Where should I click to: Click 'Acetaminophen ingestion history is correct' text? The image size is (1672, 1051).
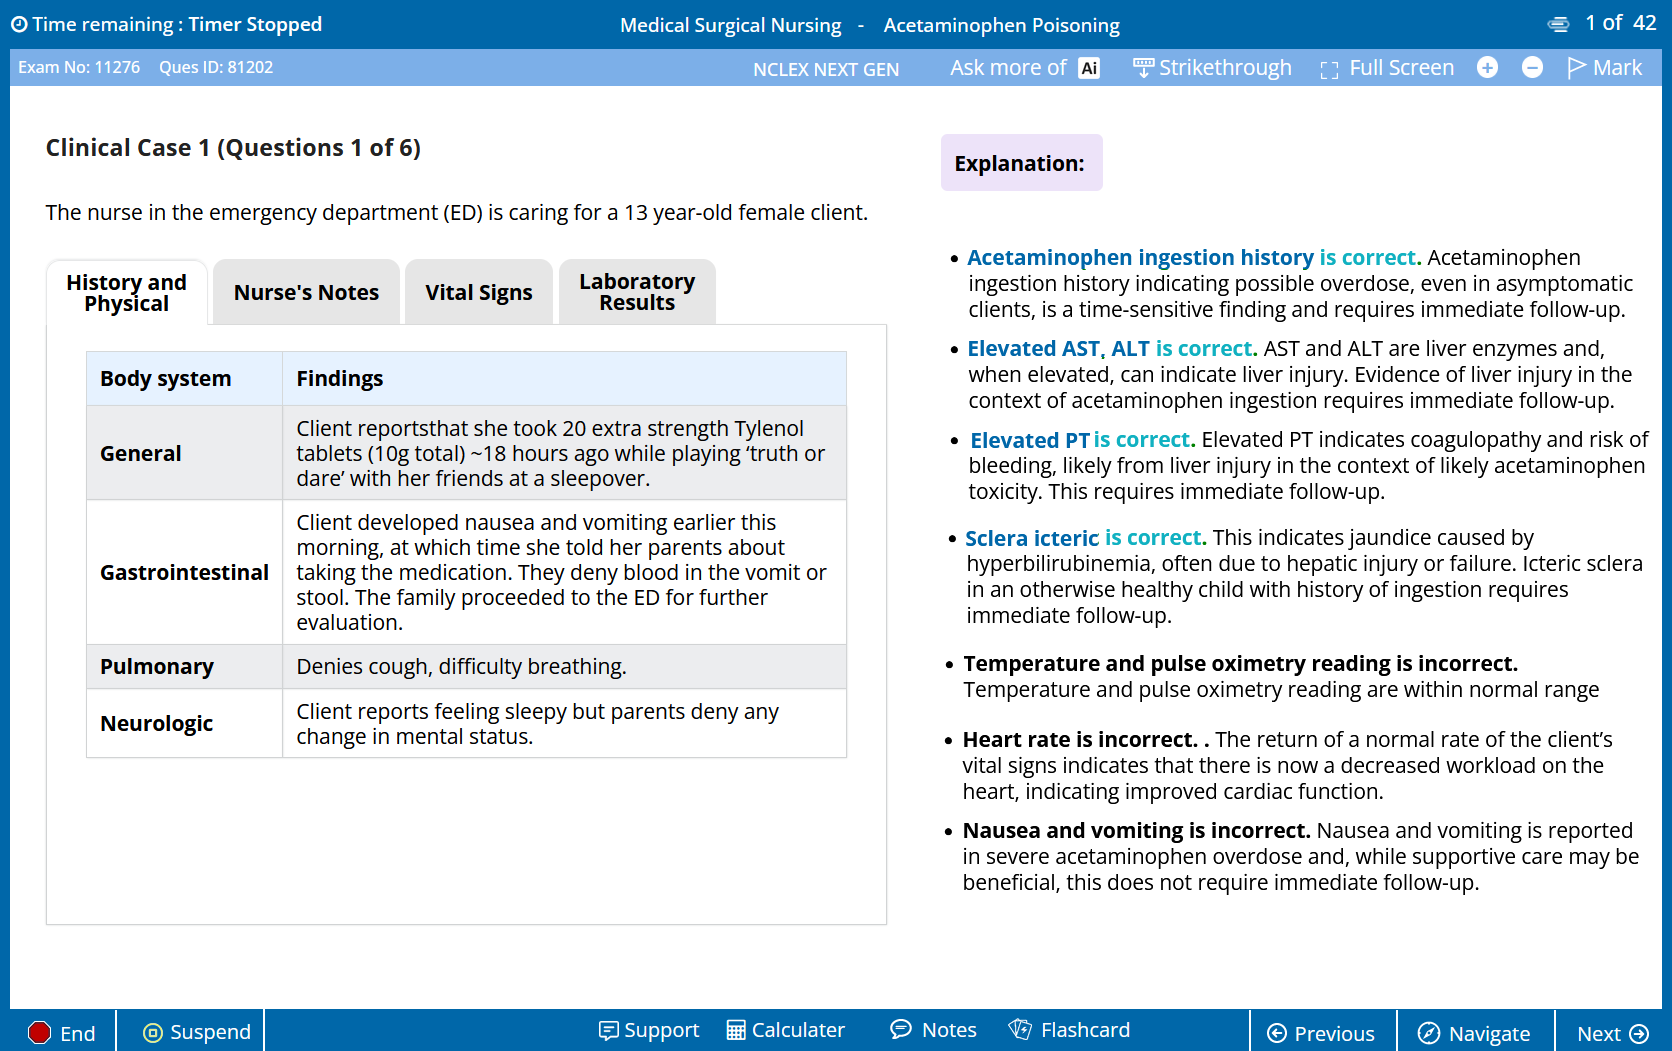pos(1194,257)
